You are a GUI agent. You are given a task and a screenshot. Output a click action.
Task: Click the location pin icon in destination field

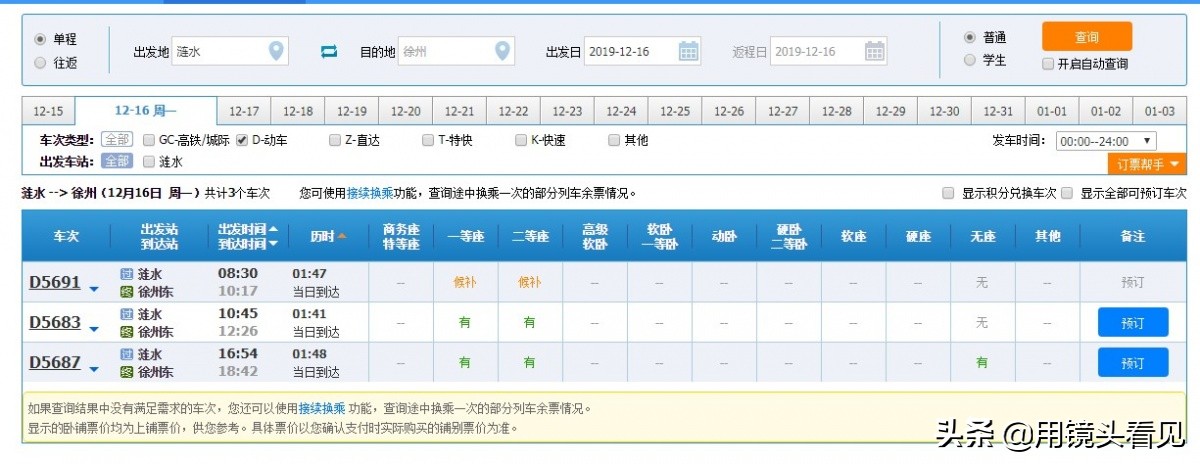[503, 50]
